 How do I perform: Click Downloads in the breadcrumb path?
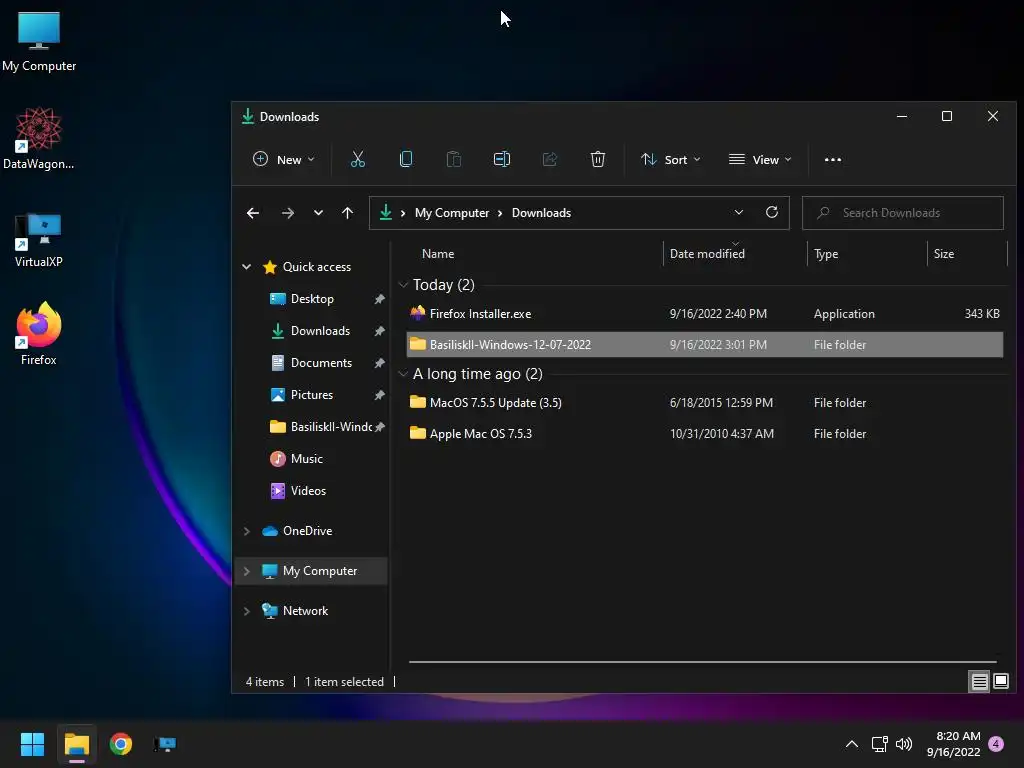[x=541, y=213]
